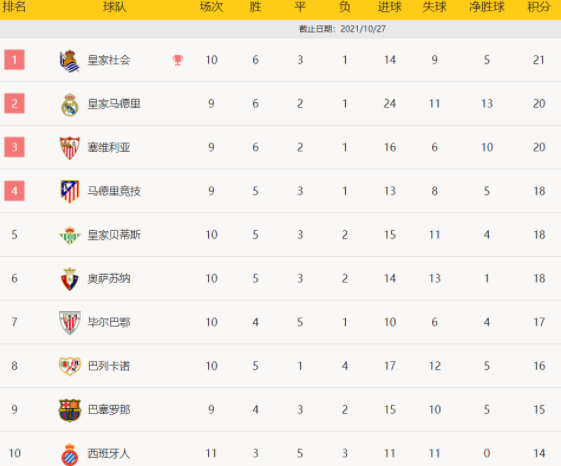Click the Real Sociedad club crest
561x466 pixels.
[x=69, y=61]
